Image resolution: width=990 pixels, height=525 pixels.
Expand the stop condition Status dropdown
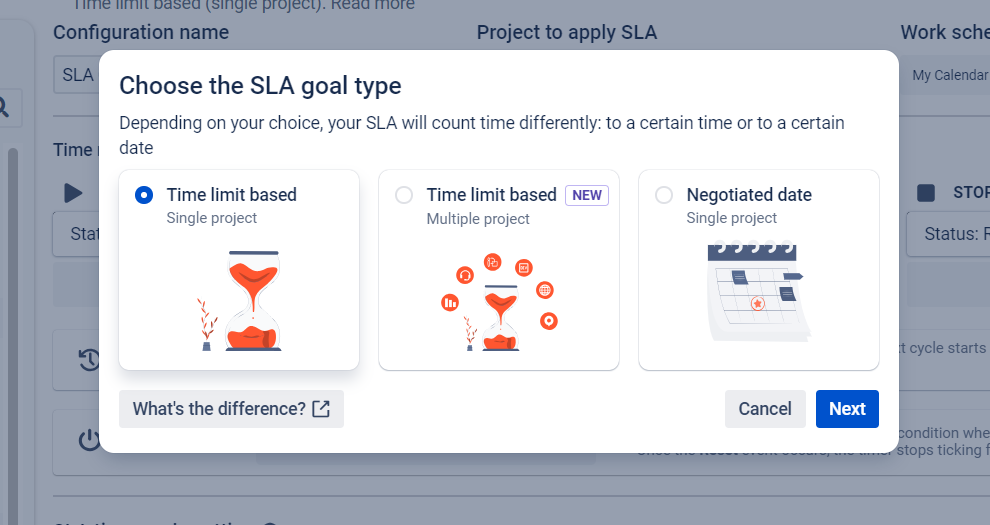tap(947, 234)
